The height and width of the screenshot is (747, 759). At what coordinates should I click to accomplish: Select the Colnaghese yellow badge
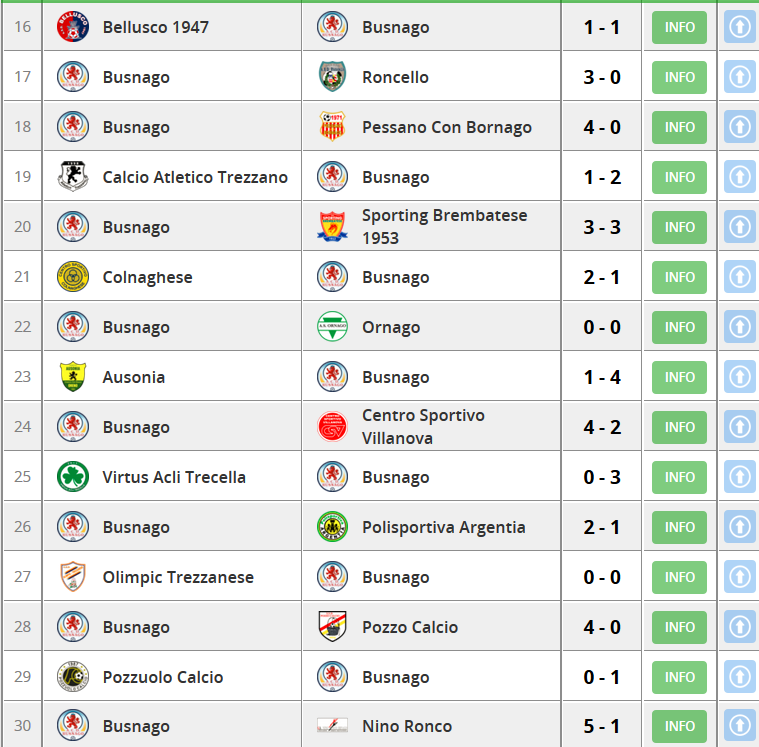73,276
